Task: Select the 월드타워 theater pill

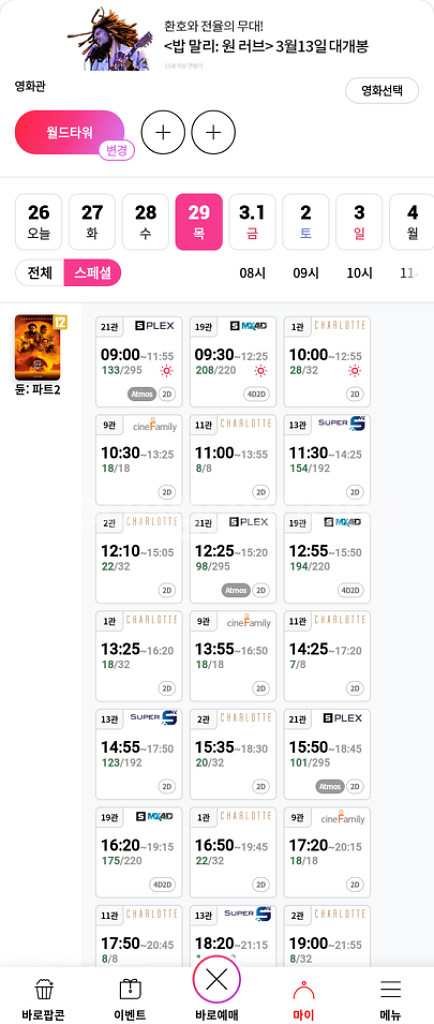Action: [x=69, y=133]
